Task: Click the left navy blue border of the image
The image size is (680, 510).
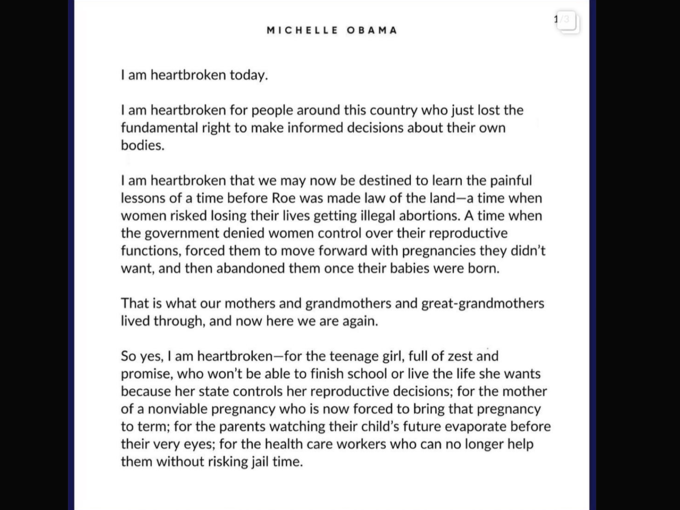Action: (71, 255)
